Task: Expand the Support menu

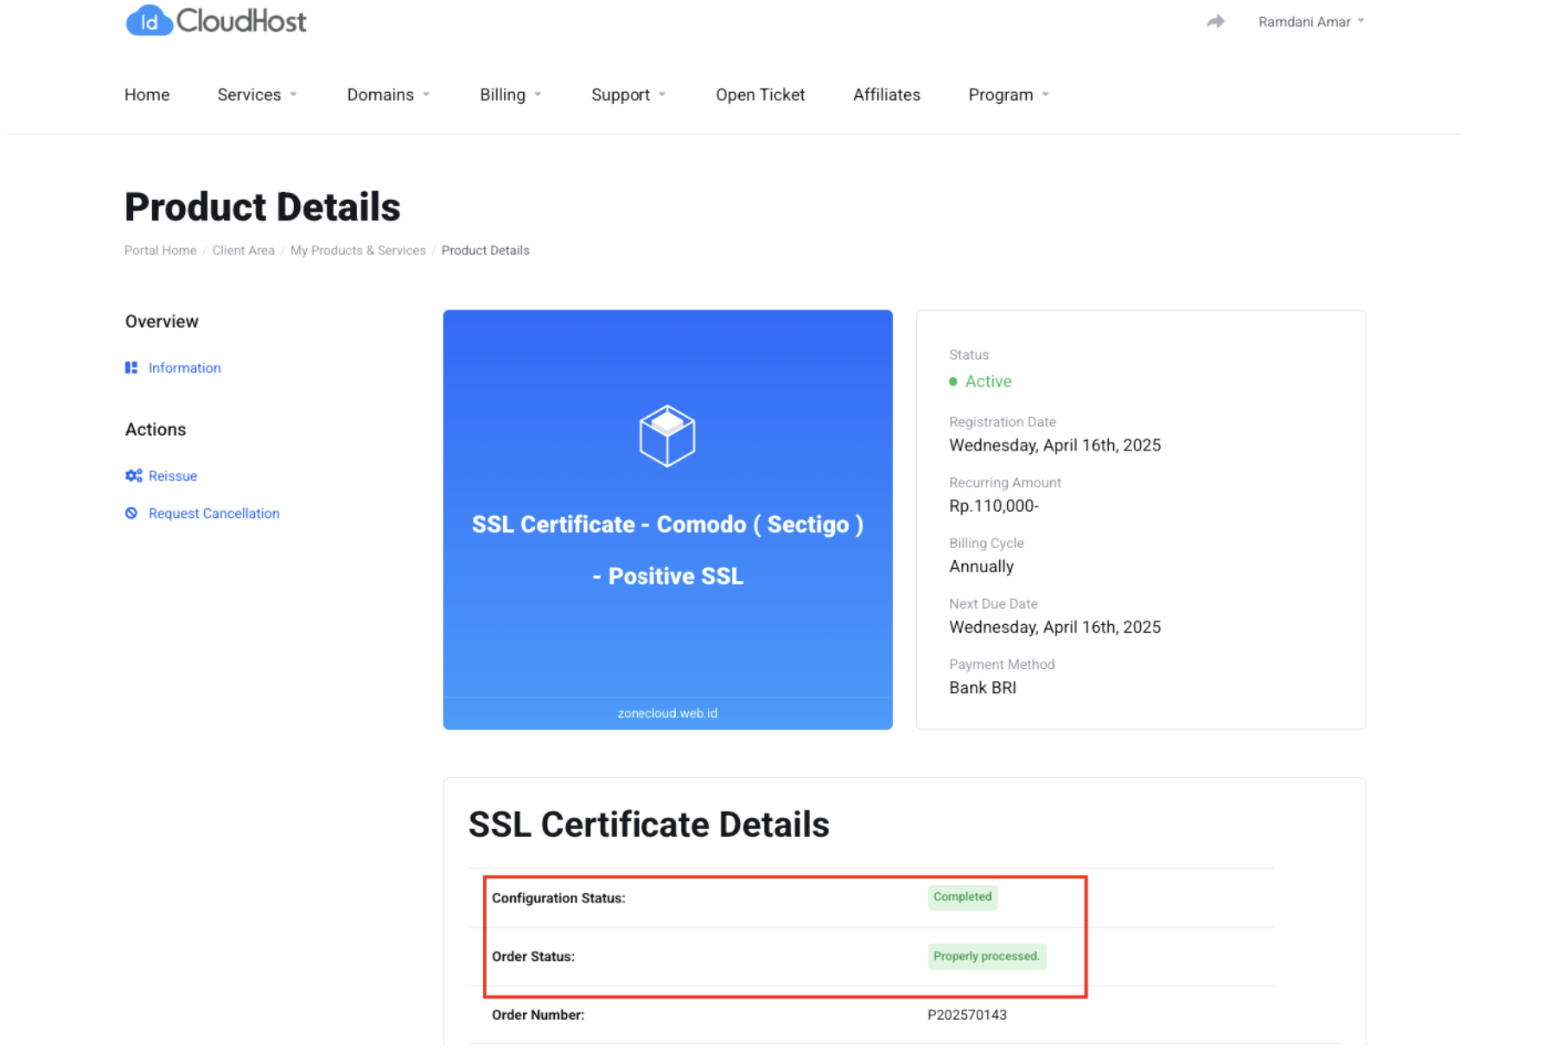Action: click(x=628, y=94)
